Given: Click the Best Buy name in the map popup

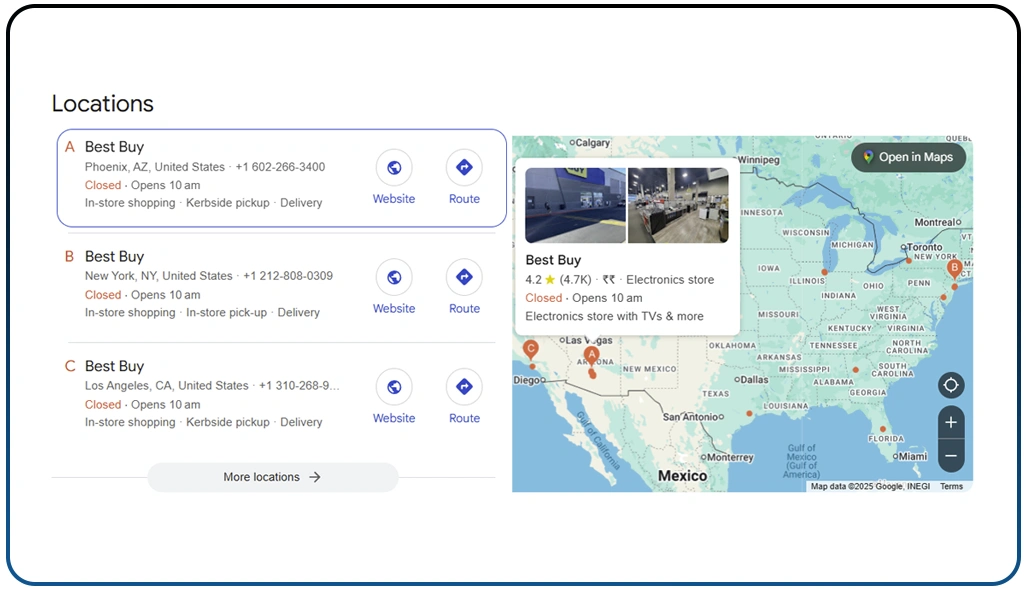Looking at the screenshot, I should pos(553,260).
